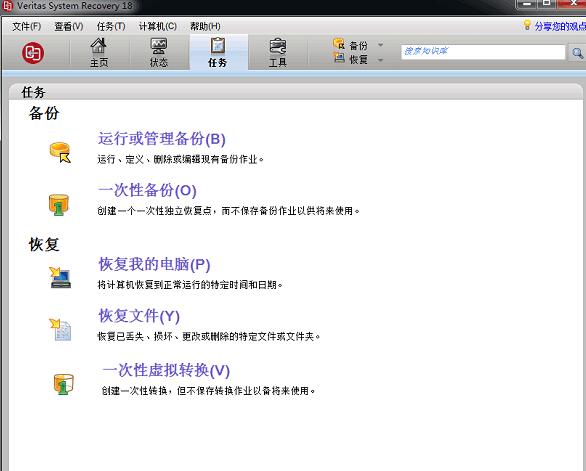The image size is (586, 471).
Task: Open the 恢复我的电脑(P) link
Action: tap(154, 264)
